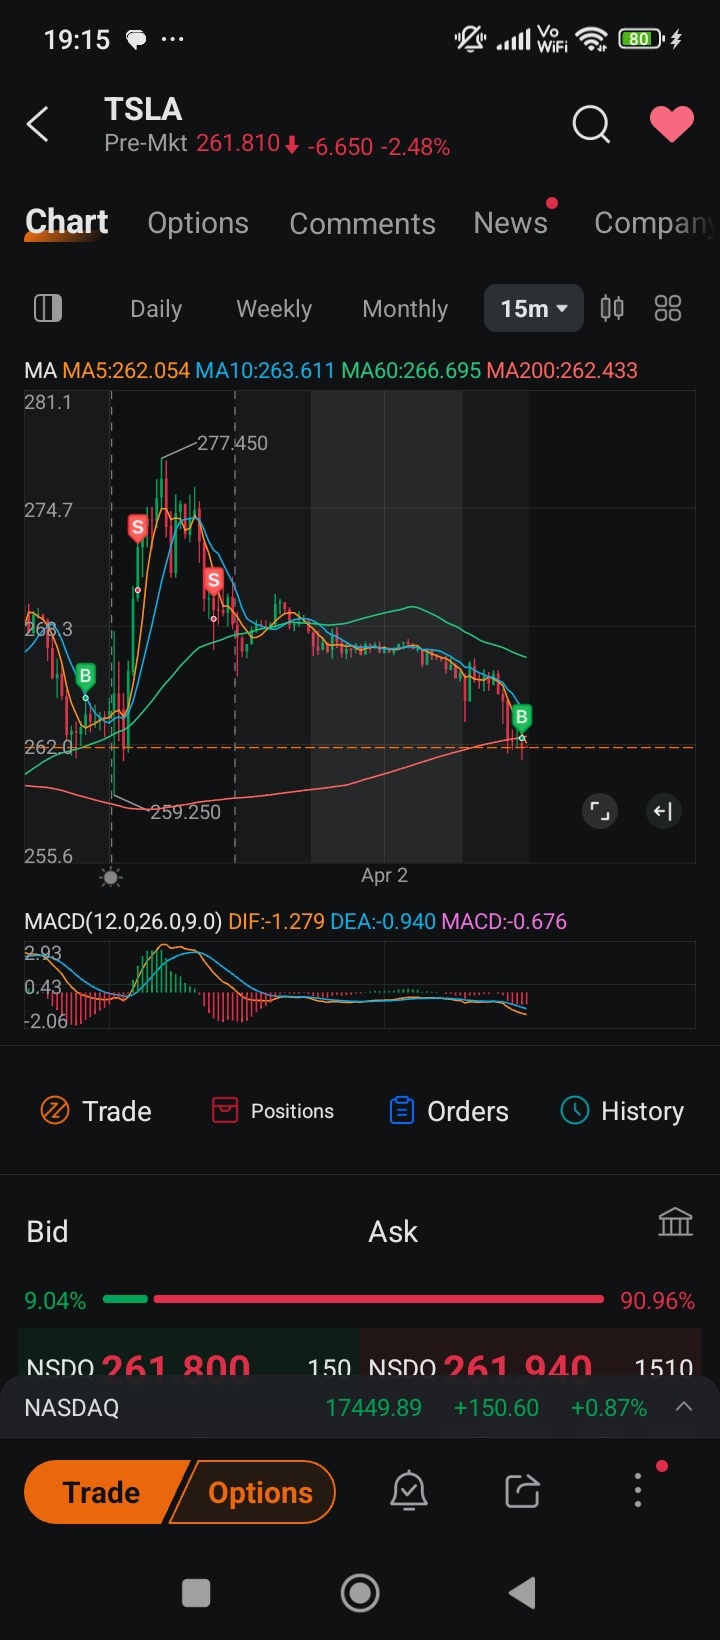Tap NASDAQ index value 17449.89

pyautogui.click(x=374, y=1407)
